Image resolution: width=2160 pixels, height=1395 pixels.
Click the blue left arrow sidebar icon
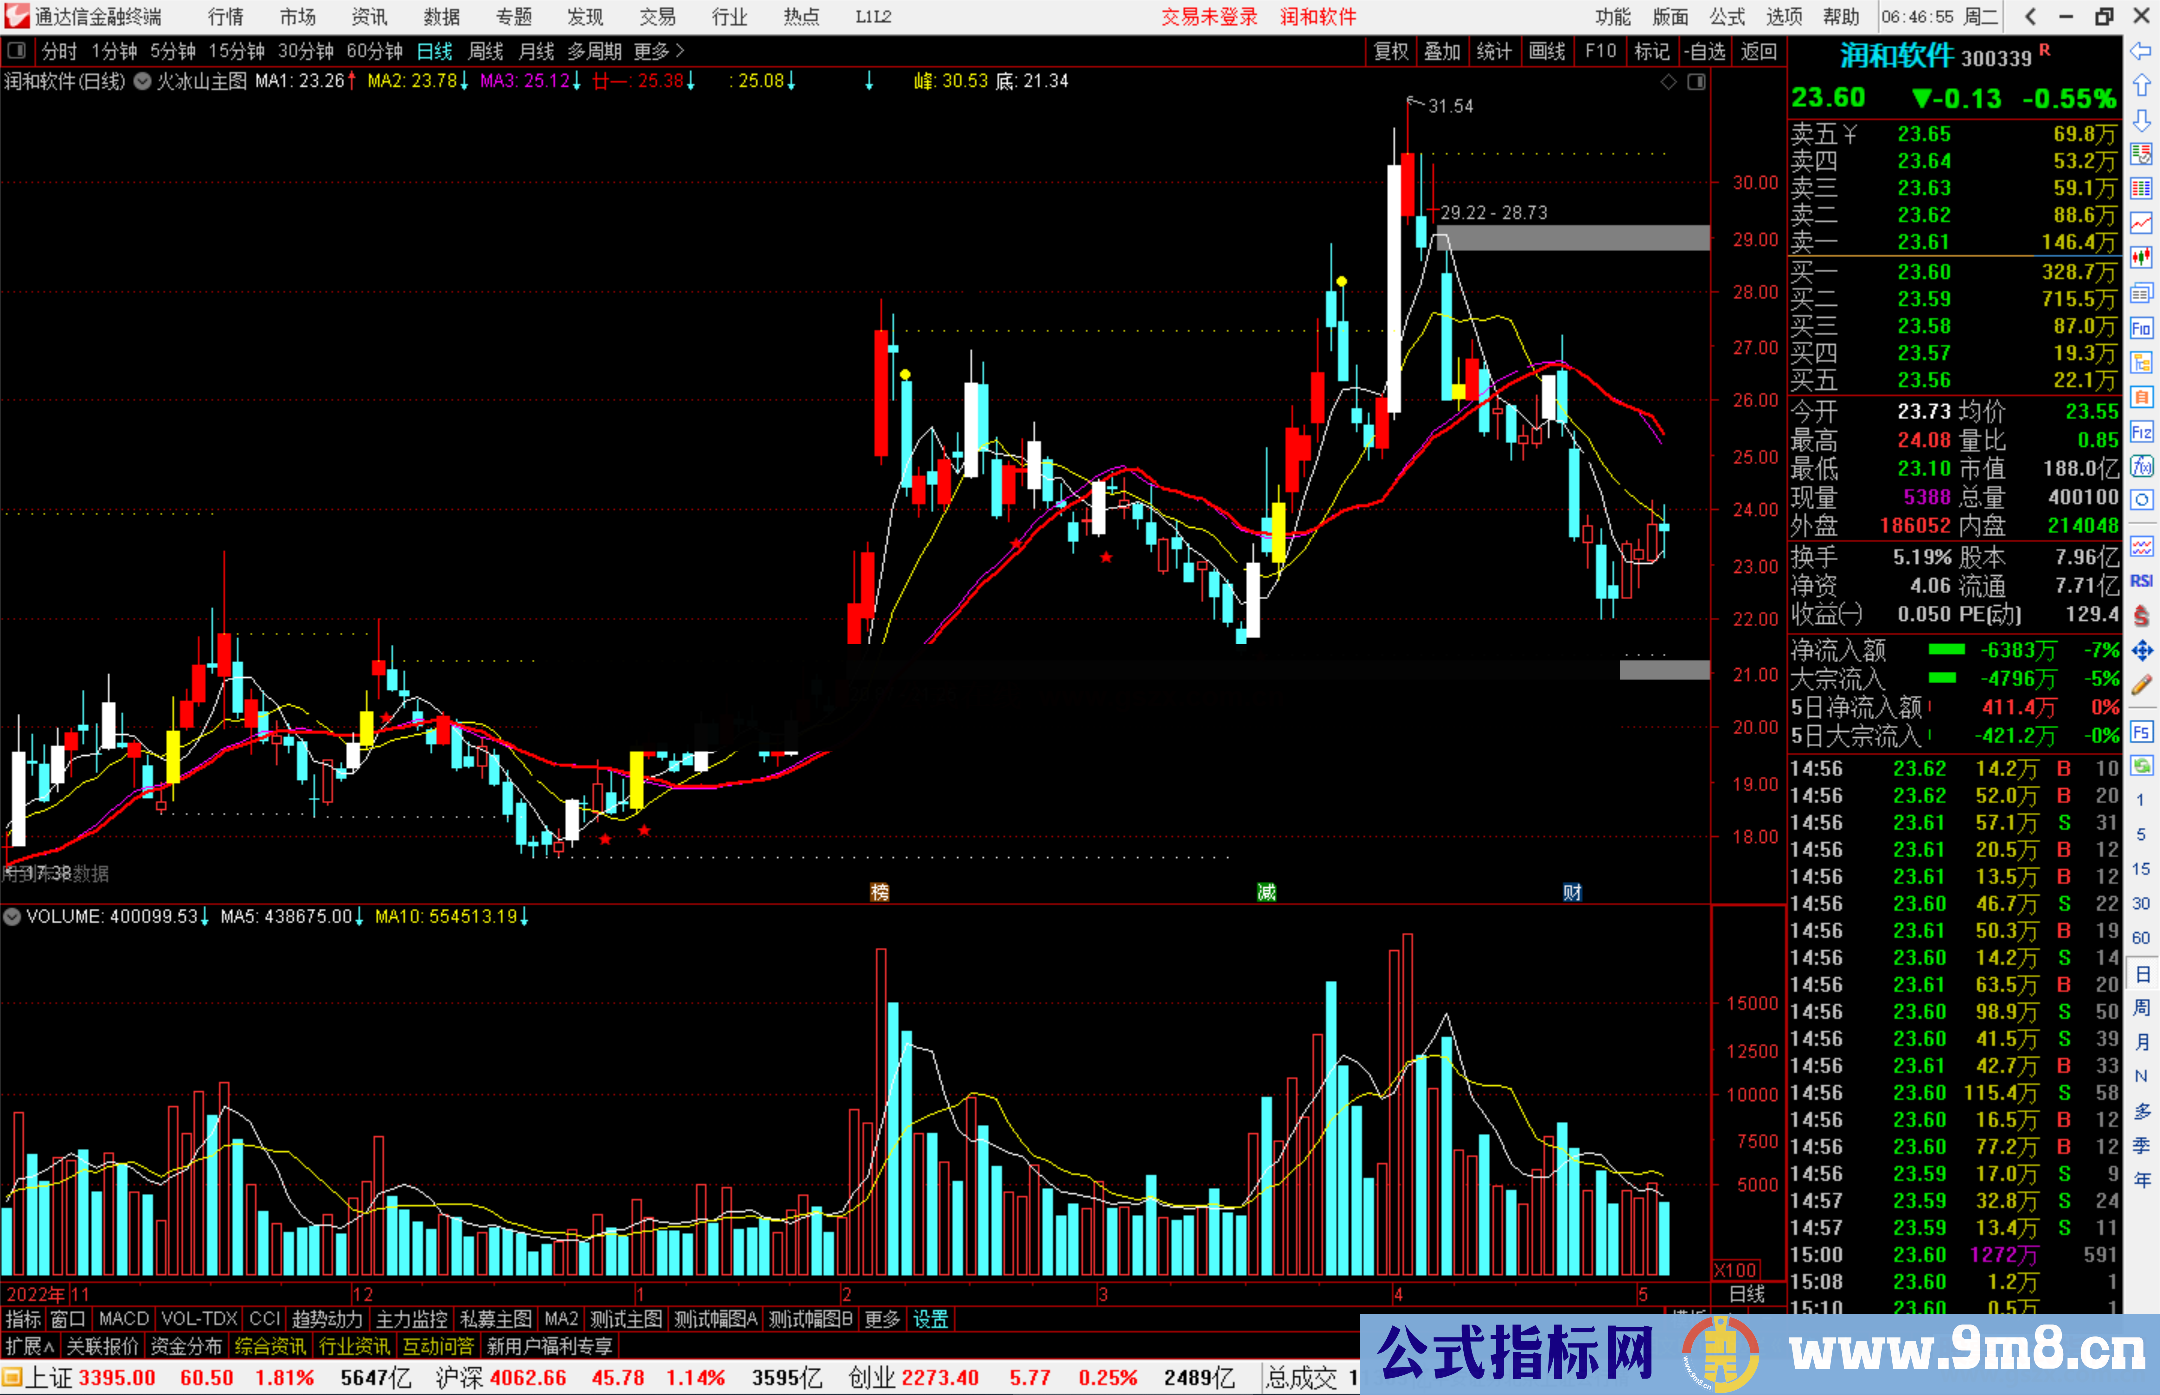(2141, 51)
